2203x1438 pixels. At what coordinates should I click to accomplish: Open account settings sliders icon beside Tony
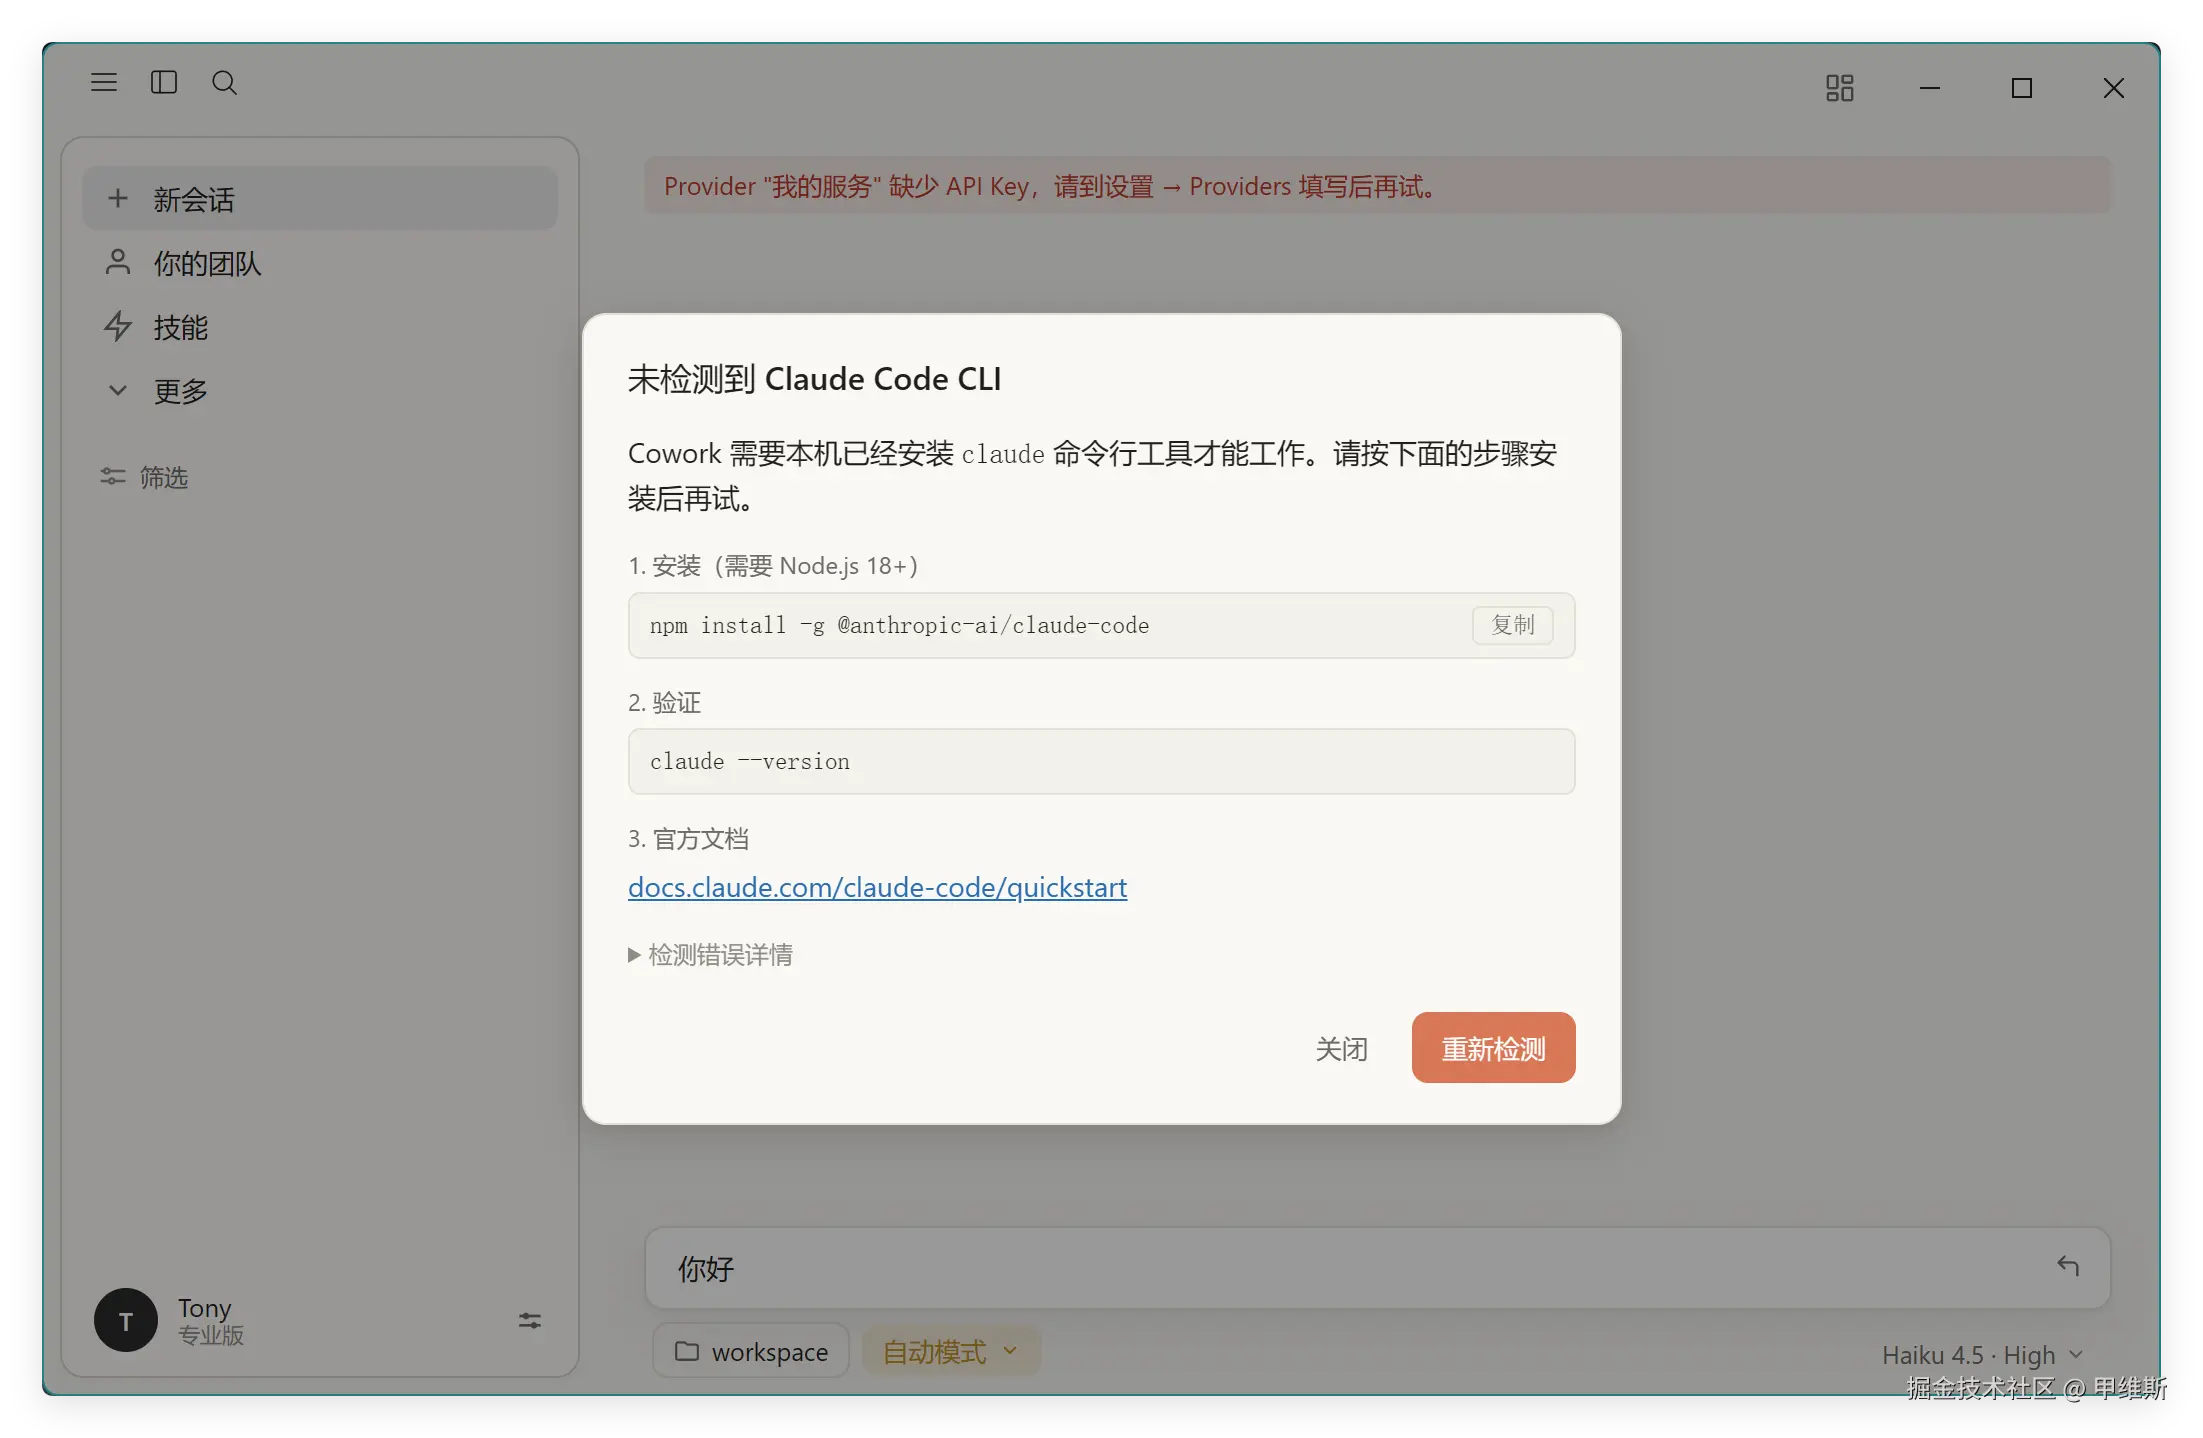coord(530,1321)
